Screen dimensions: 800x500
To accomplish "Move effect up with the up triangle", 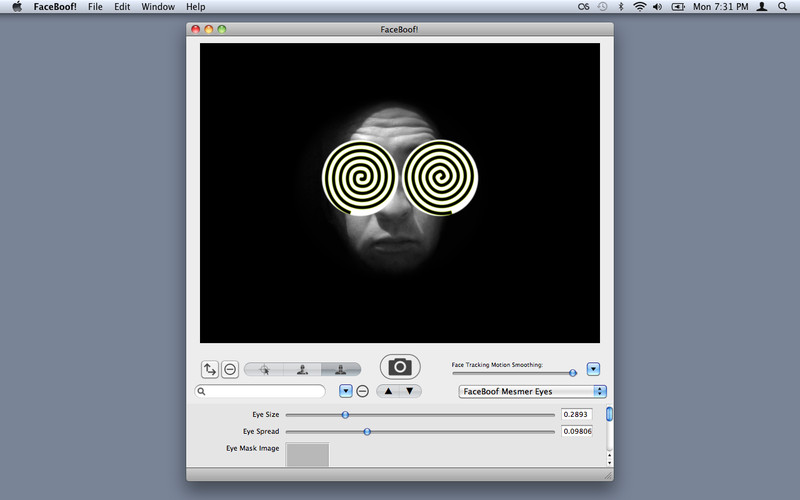I will click(388, 391).
